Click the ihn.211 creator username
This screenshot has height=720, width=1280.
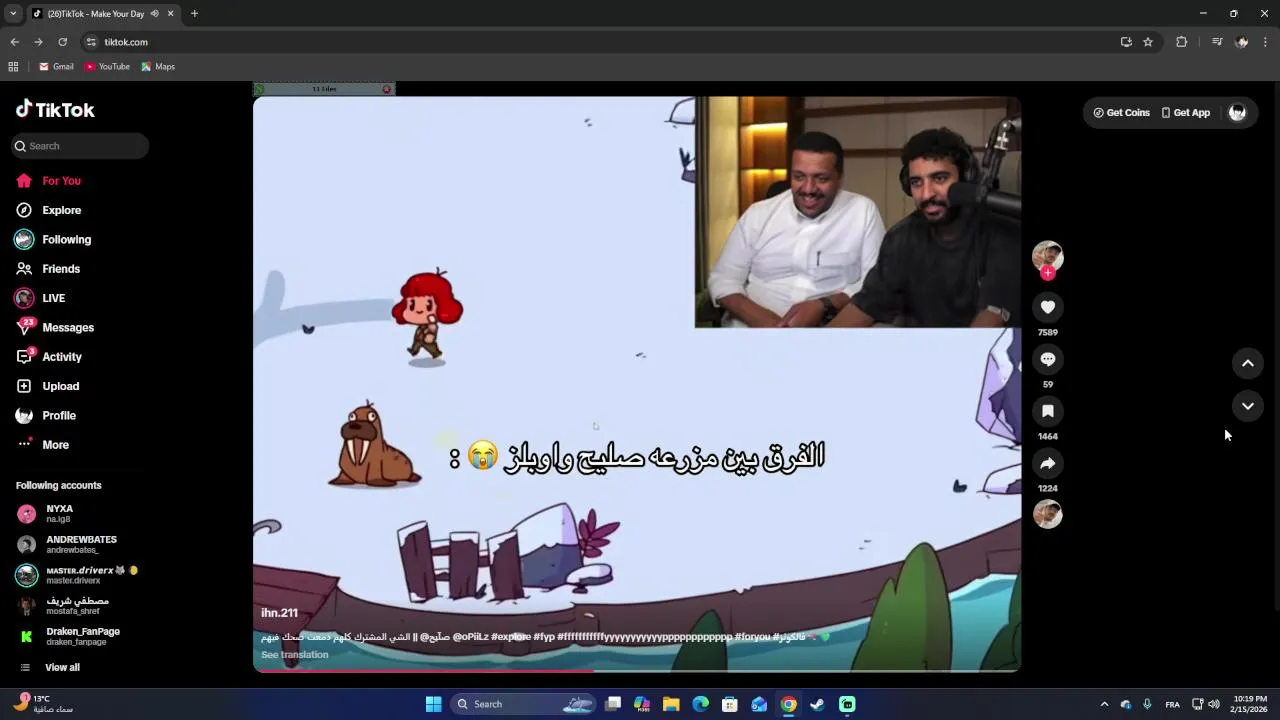[279, 613]
